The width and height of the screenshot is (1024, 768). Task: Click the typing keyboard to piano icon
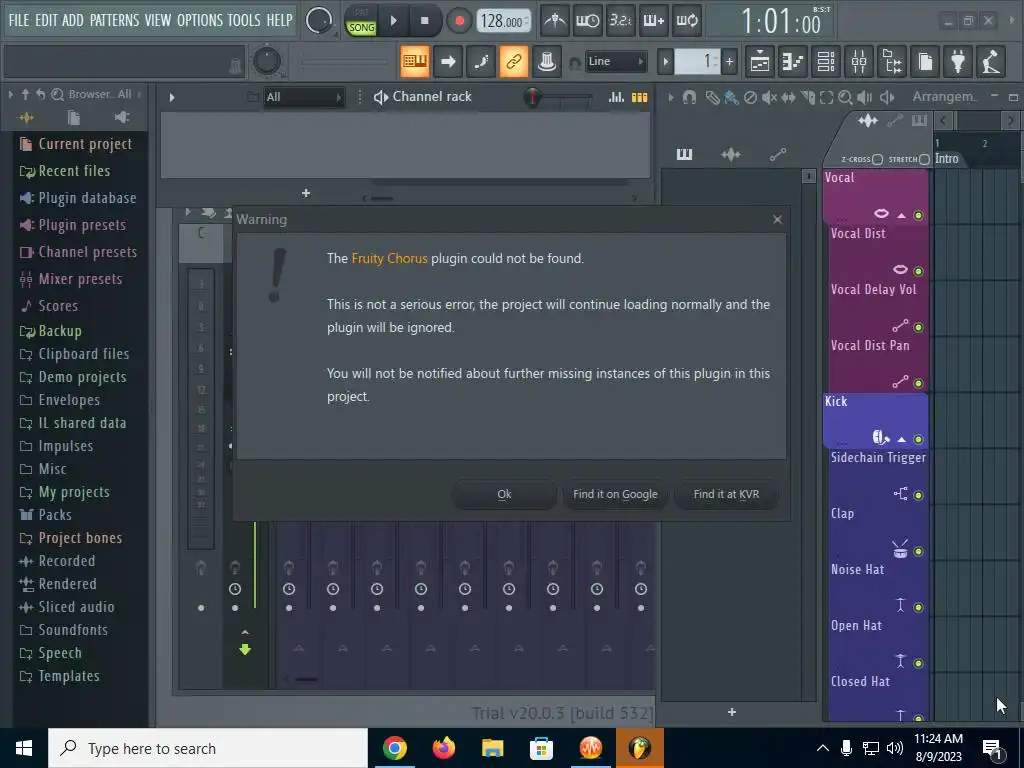[x=415, y=61]
